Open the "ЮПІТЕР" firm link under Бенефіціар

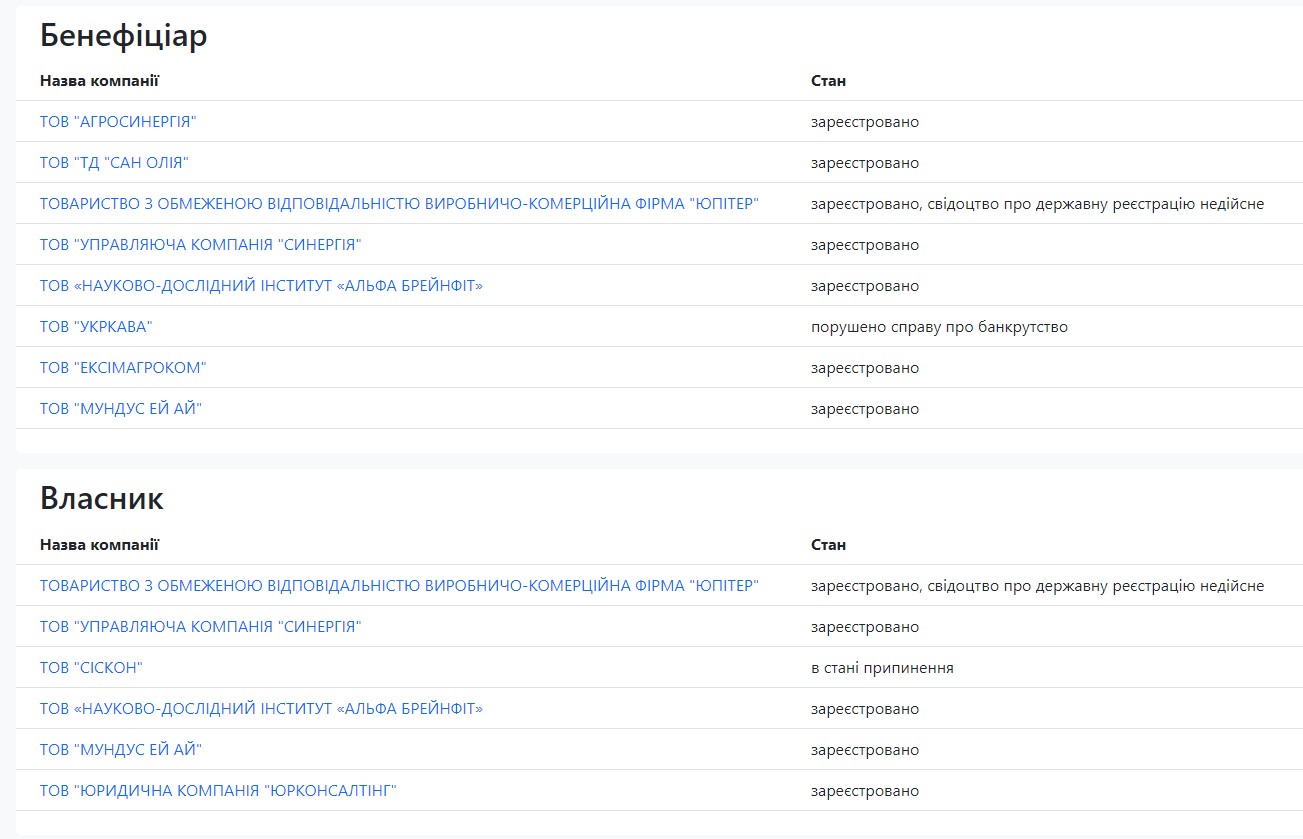click(x=399, y=204)
